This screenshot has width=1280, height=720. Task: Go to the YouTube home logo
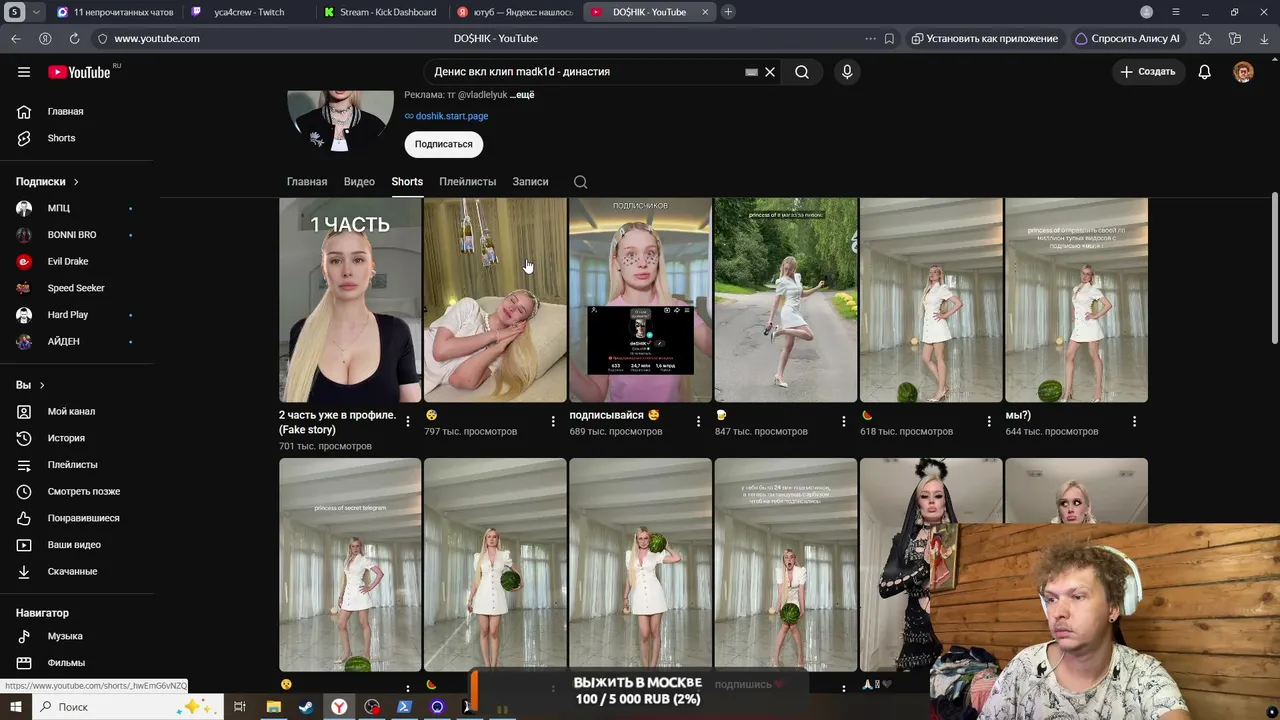79,72
